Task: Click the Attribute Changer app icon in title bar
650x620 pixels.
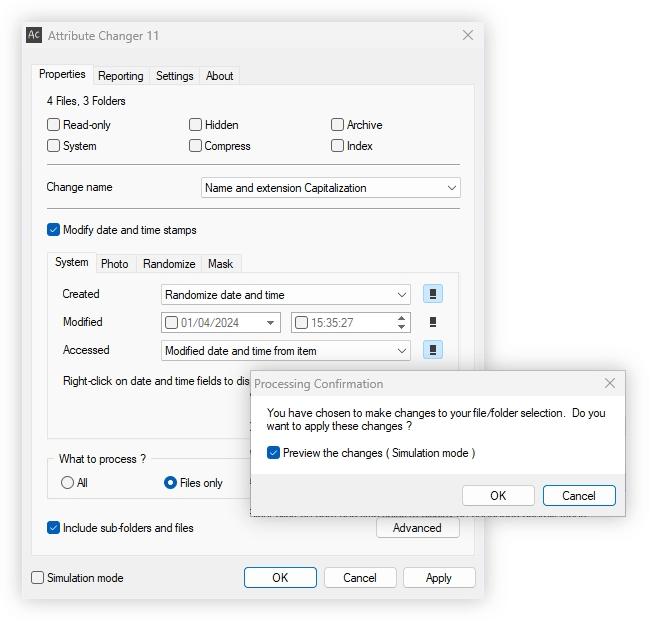Action: coord(34,35)
